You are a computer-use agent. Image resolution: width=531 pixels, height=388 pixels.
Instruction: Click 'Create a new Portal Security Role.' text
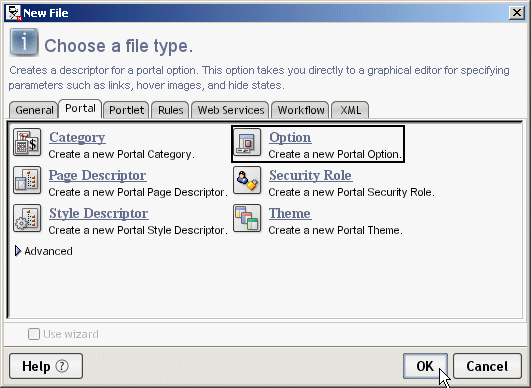(352, 192)
